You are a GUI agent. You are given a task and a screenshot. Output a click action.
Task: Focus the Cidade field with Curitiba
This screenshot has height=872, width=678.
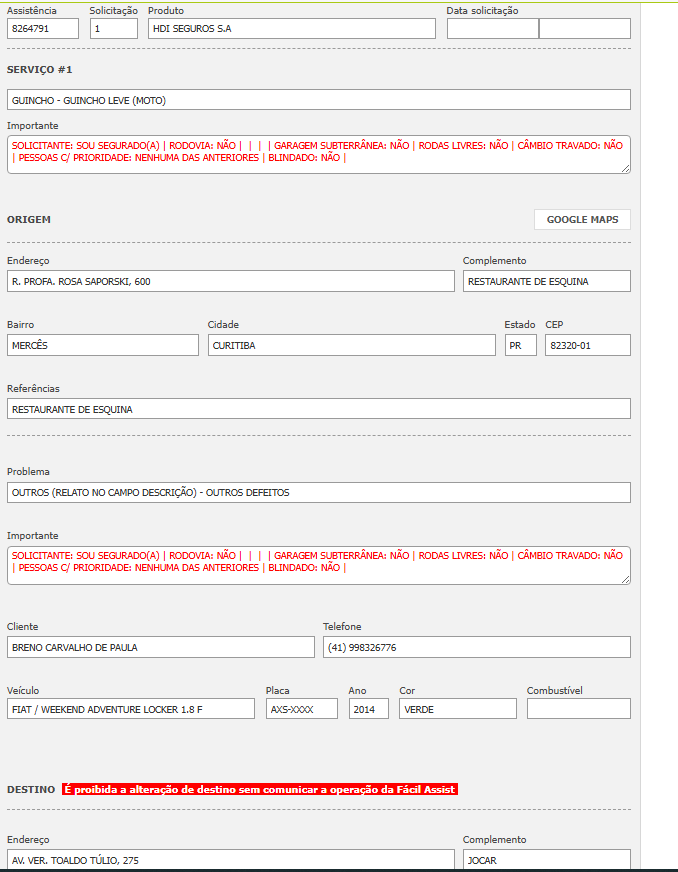[x=351, y=345]
